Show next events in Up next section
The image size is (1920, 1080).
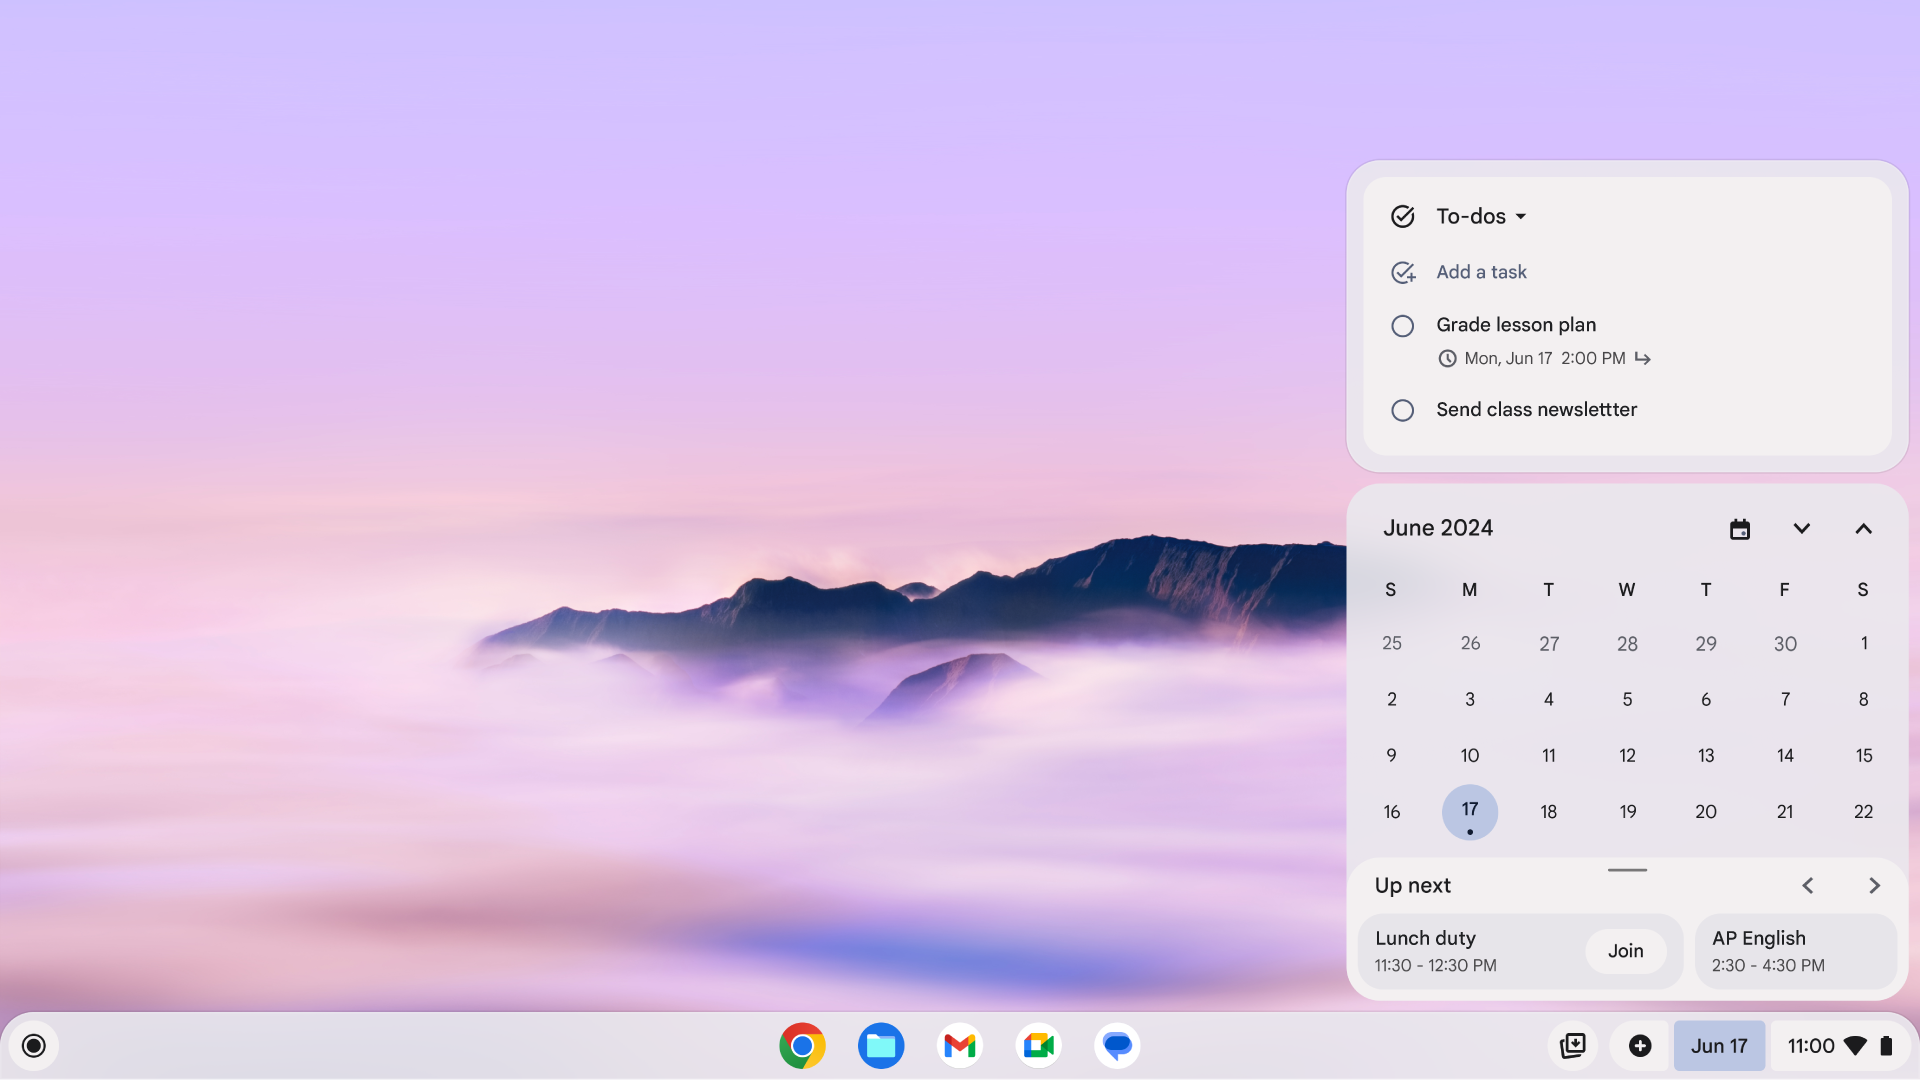[x=1873, y=885]
